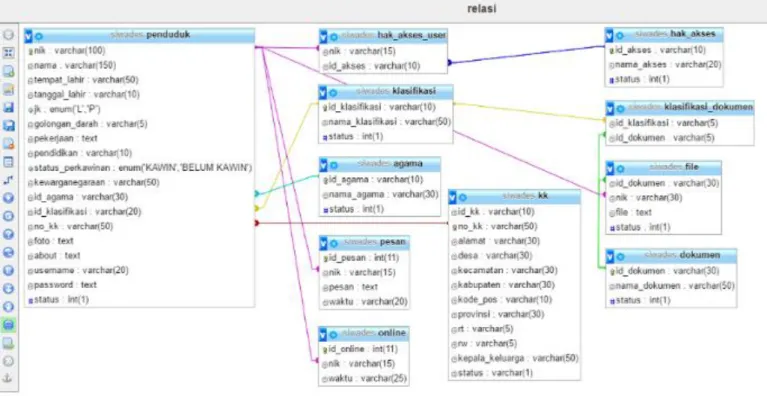Click the single floppy disk save page icon

coord(9,108)
